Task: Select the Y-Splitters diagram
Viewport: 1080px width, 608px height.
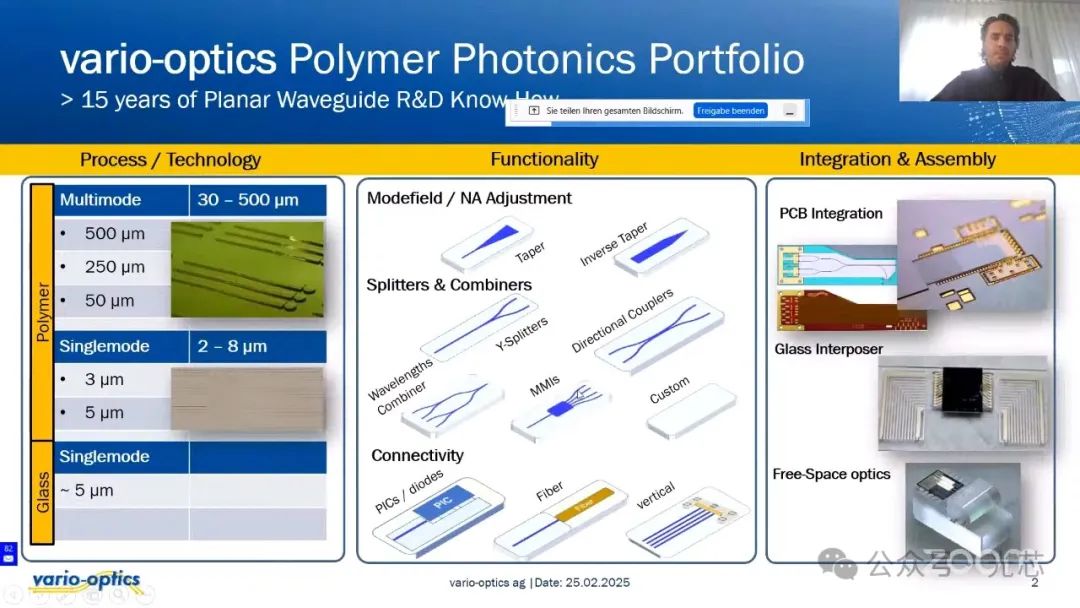Action: (479, 327)
